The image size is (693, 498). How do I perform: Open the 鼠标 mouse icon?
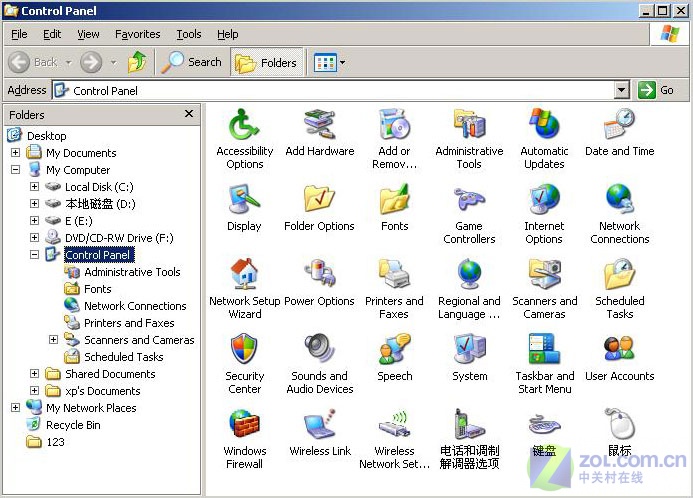(x=619, y=424)
